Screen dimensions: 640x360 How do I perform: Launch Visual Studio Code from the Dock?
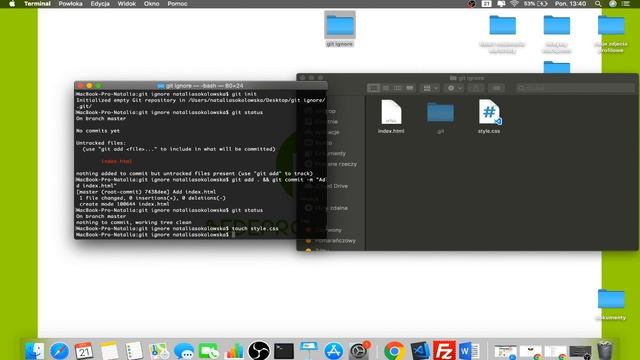[419, 351]
